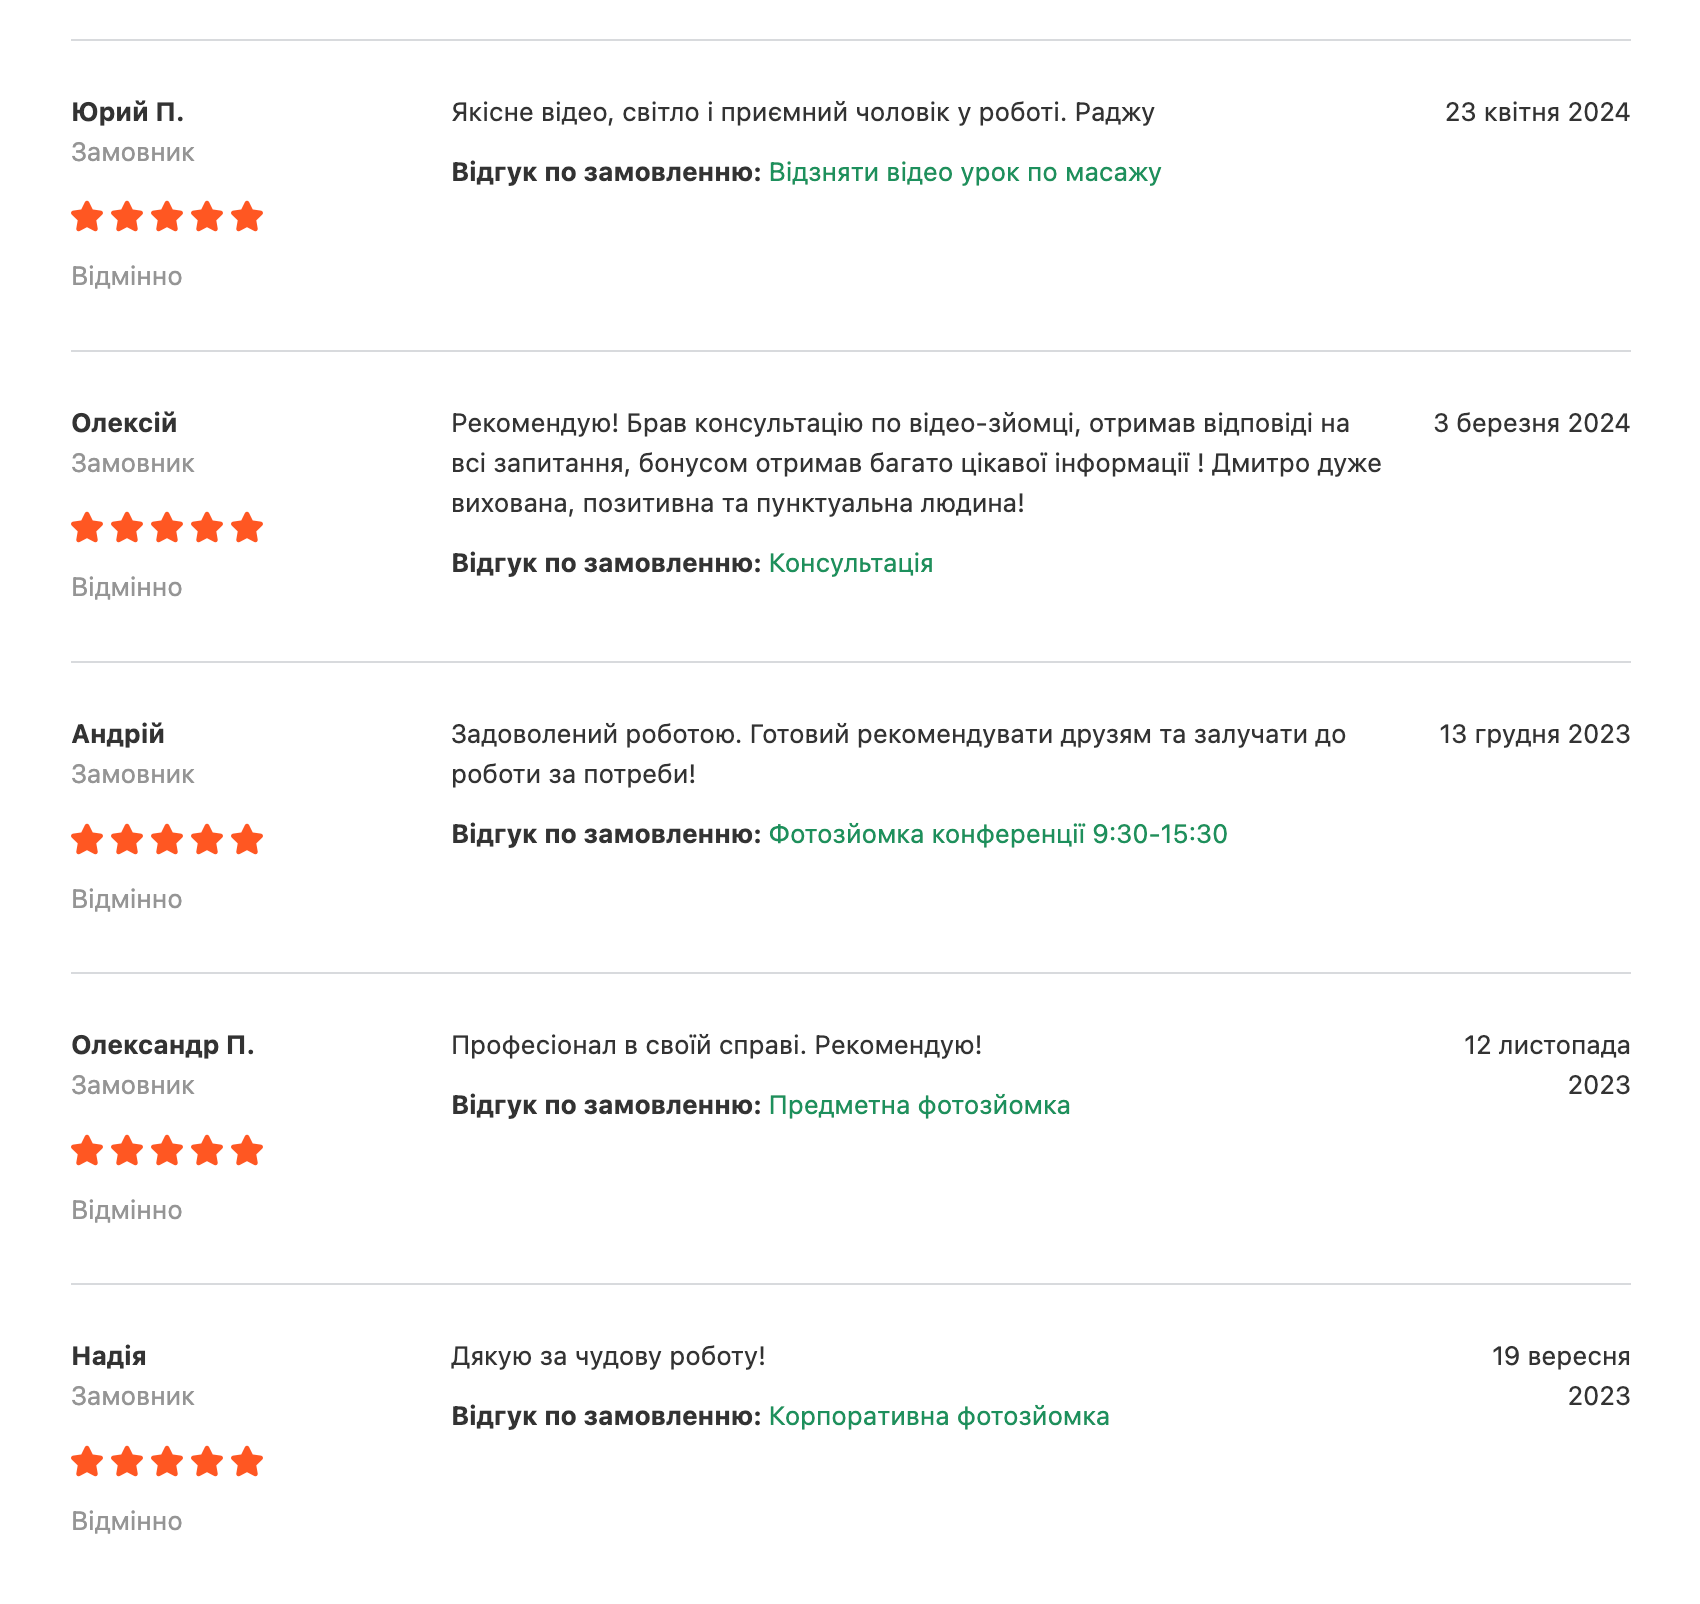
Task: Open the 'Корпоративна фотозйомка' order link
Action: tap(939, 1416)
